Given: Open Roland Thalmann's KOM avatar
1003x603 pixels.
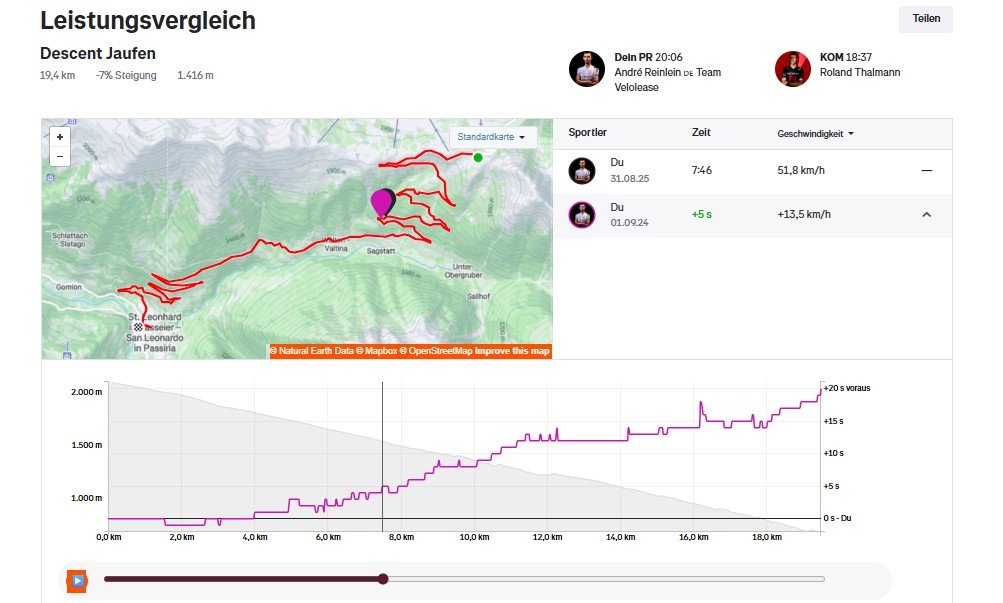Looking at the screenshot, I should 792,69.
